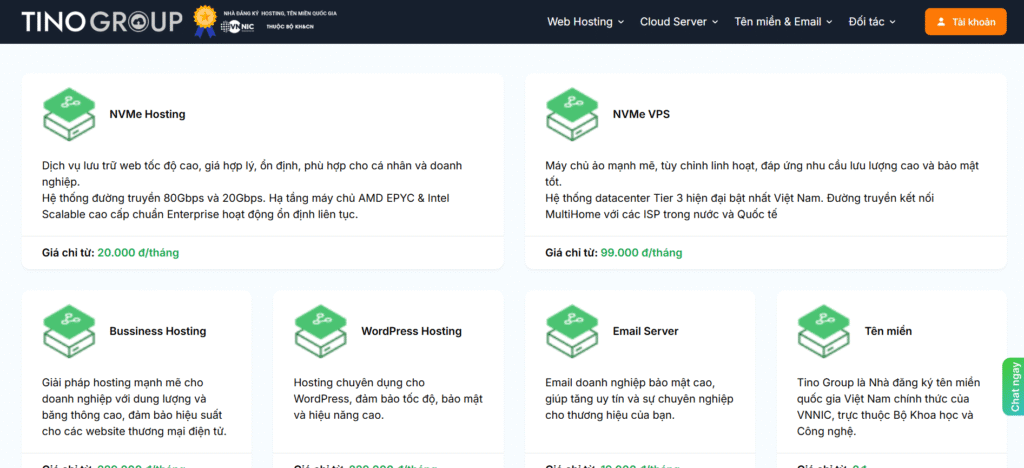Image resolution: width=1024 pixels, height=468 pixels.
Task: Select the WordPress Hosting heading
Action: pyautogui.click(x=411, y=331)
